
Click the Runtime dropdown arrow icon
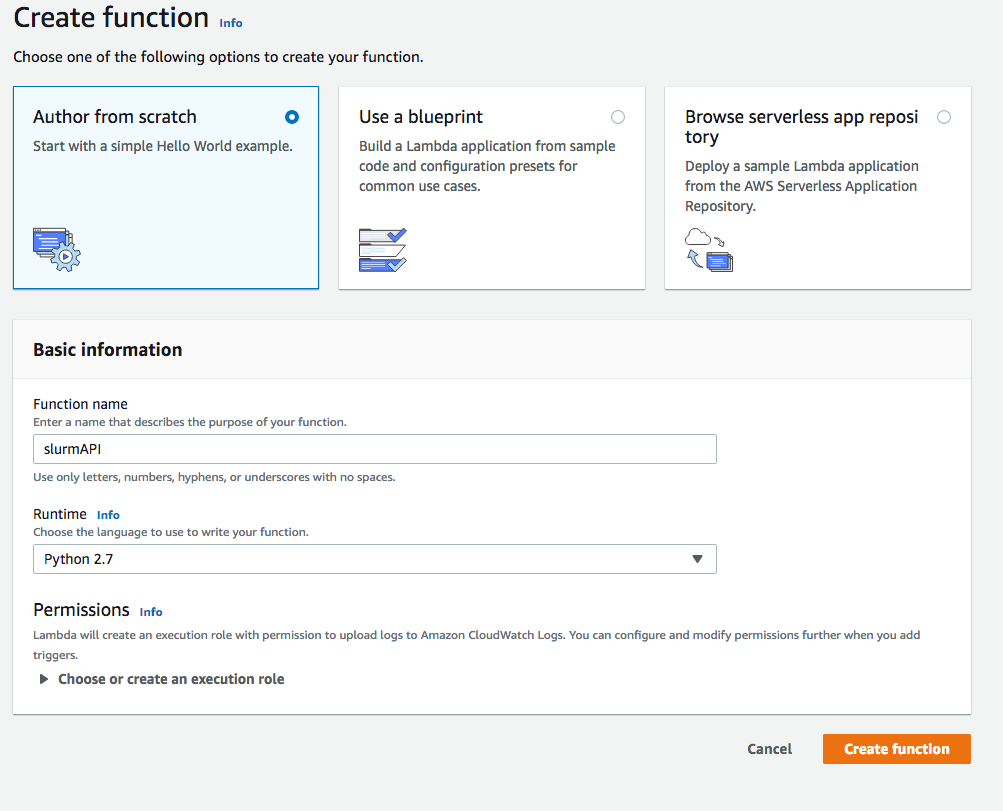pos(697,559)
